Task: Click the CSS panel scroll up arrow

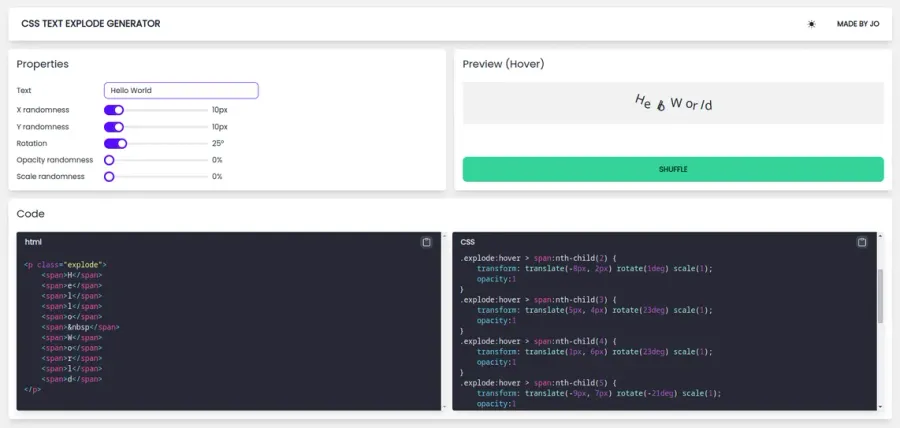Action: point(880,235)
